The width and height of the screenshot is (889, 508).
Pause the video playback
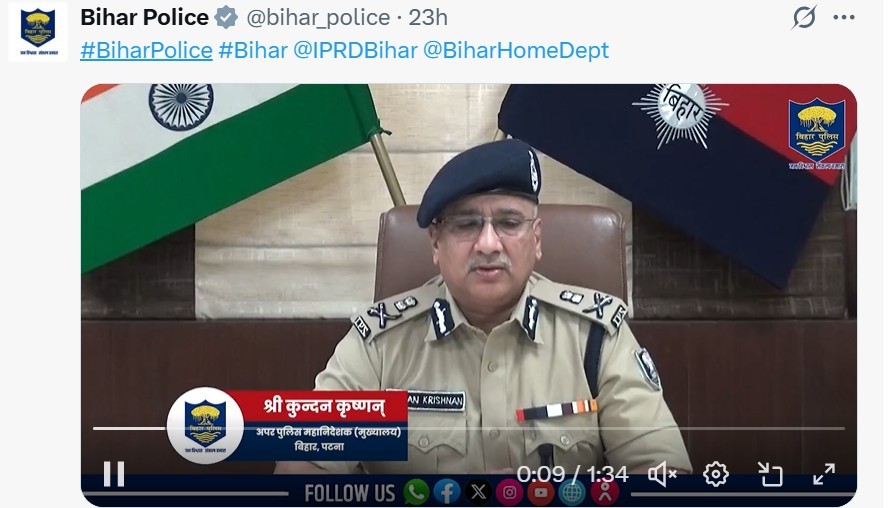pos(114,474)
